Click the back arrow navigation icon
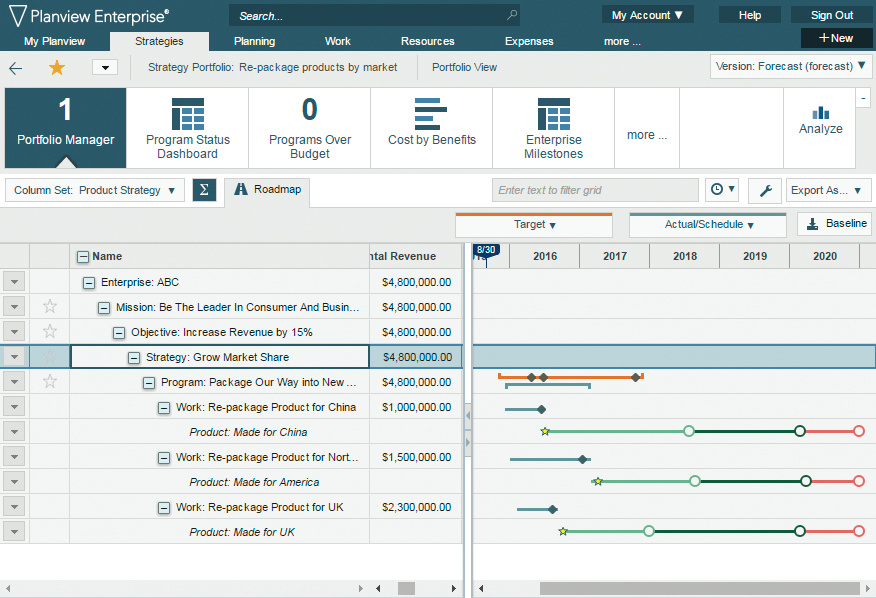Screen dimensions: 876x598 click(16, 68)
